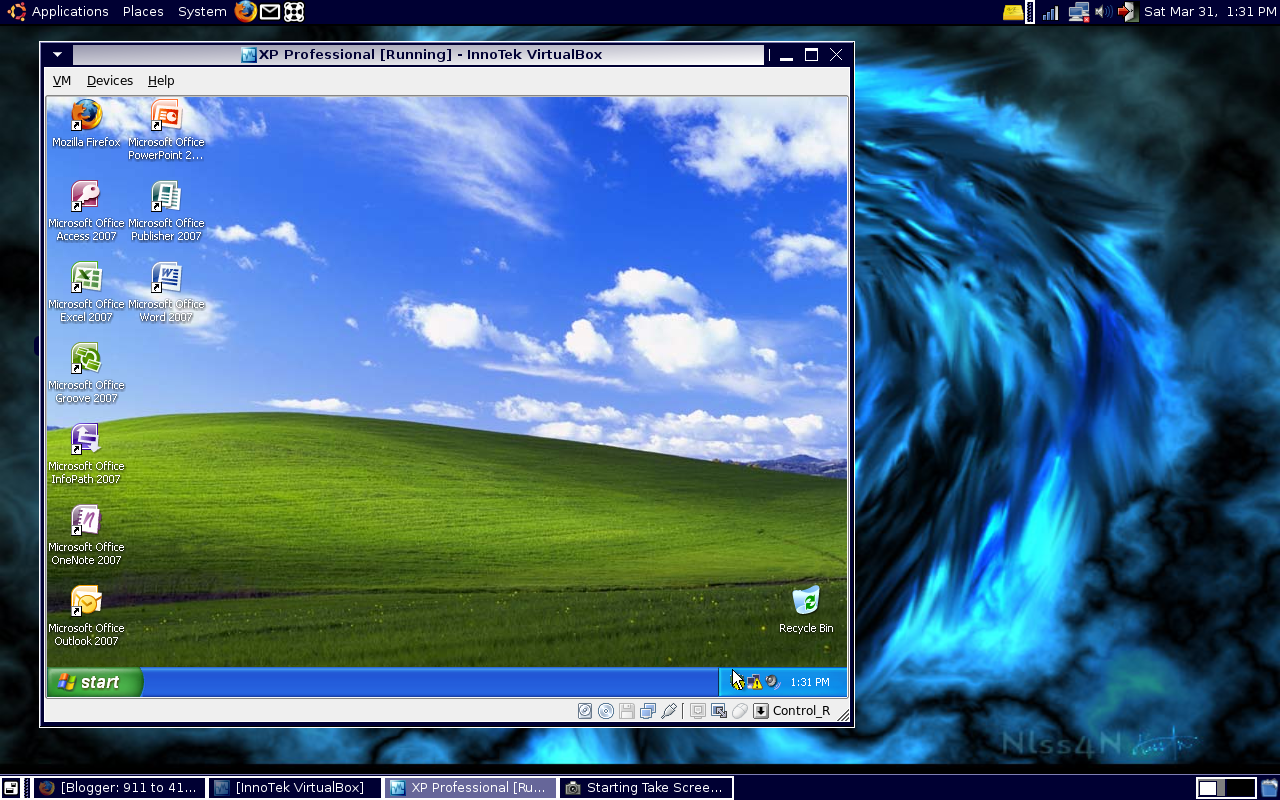The image size is (1280, 800).
Task: Click the Control_R host key label
Action: point(801,711)
